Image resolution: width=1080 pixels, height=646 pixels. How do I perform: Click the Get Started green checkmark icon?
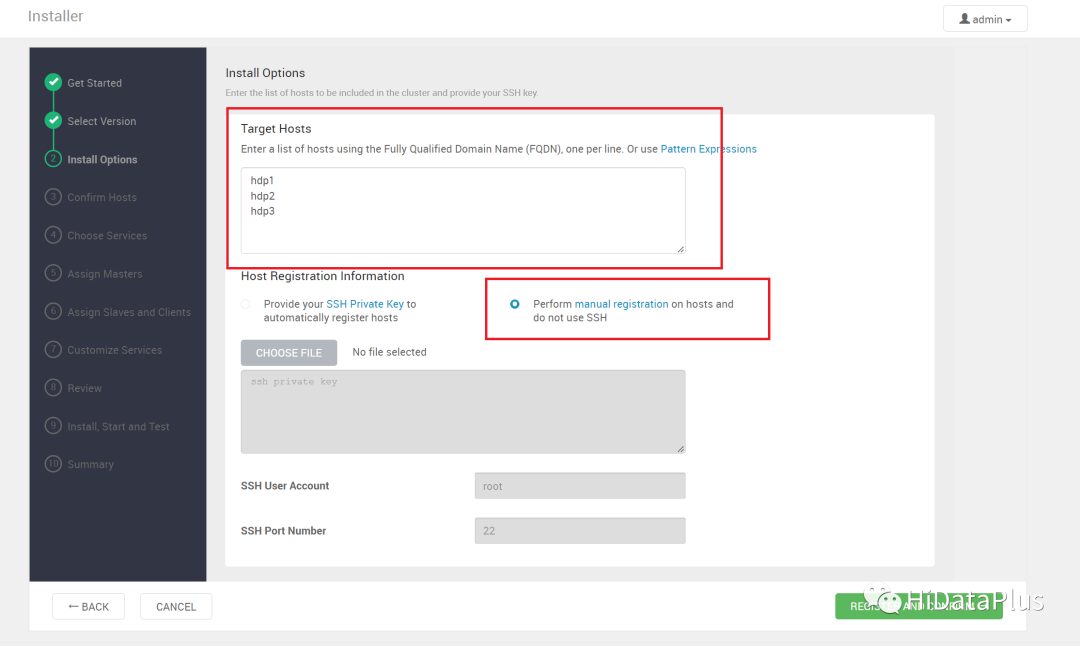pyautogui.click(x=53, y=82)
